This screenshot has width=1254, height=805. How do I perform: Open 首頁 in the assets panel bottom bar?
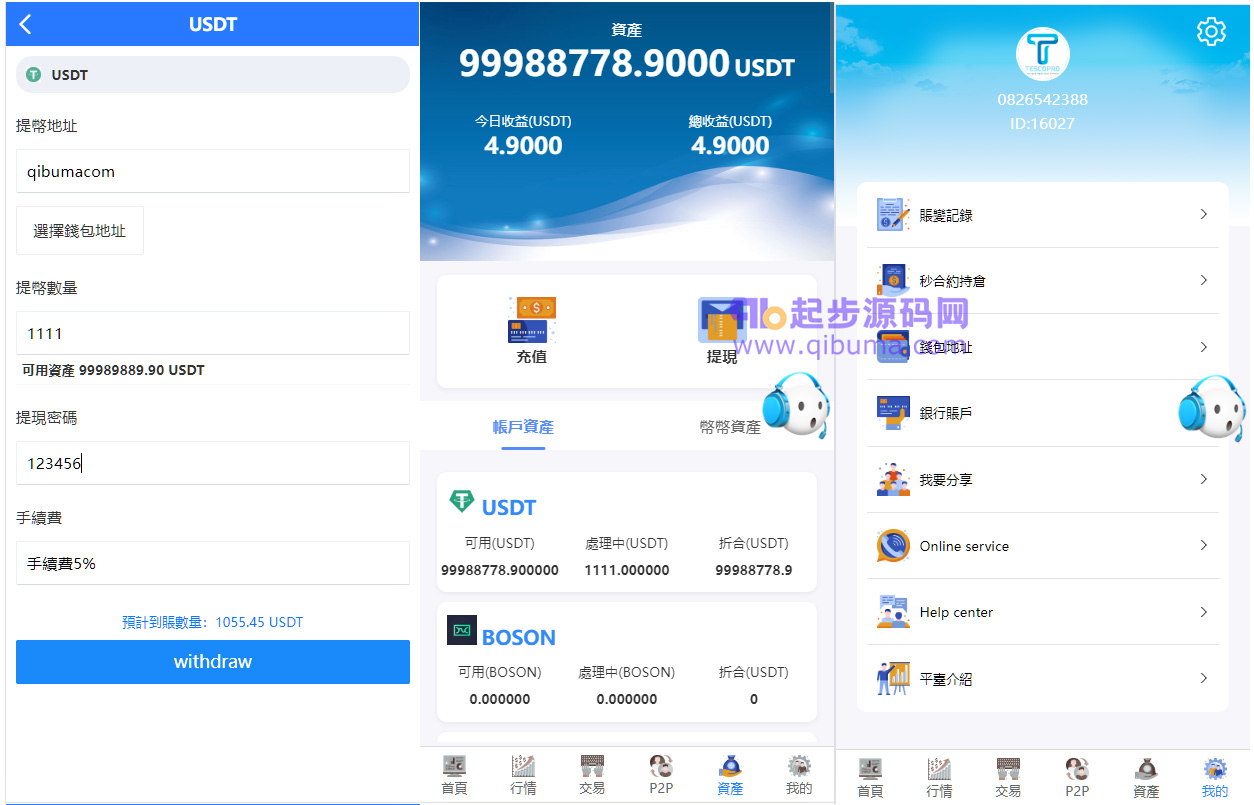point(454,775)
